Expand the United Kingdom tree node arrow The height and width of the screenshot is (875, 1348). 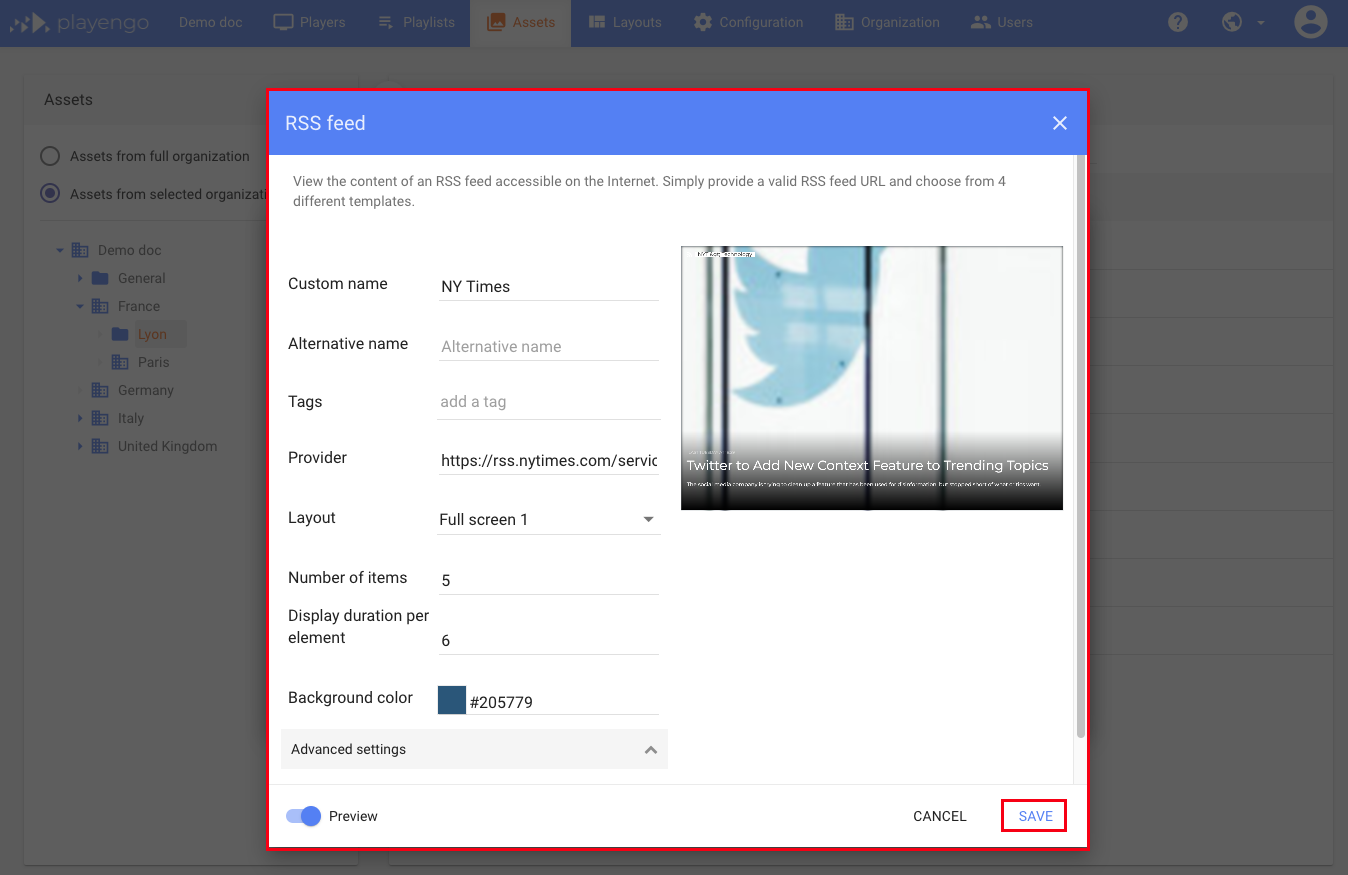point(80,446)
